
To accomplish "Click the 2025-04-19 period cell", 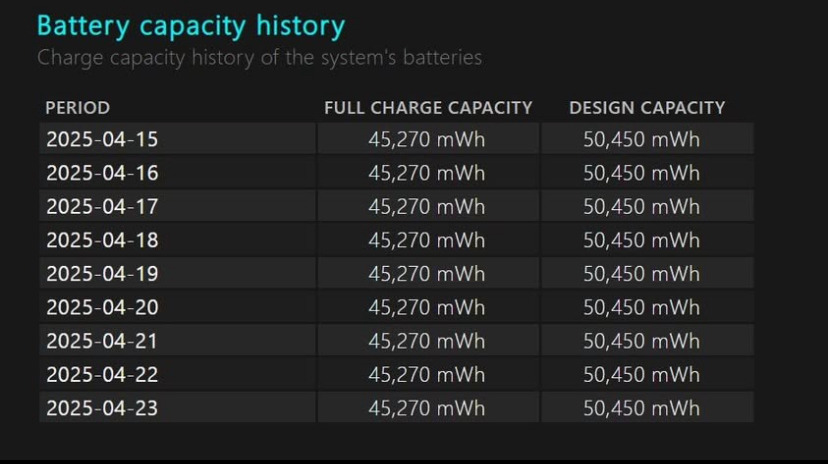I will click(102, 273).
